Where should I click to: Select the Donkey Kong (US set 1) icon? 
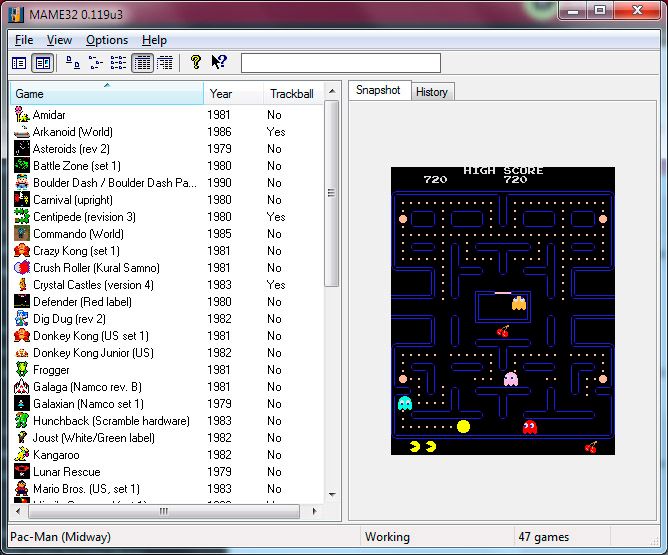coord(22,336)
